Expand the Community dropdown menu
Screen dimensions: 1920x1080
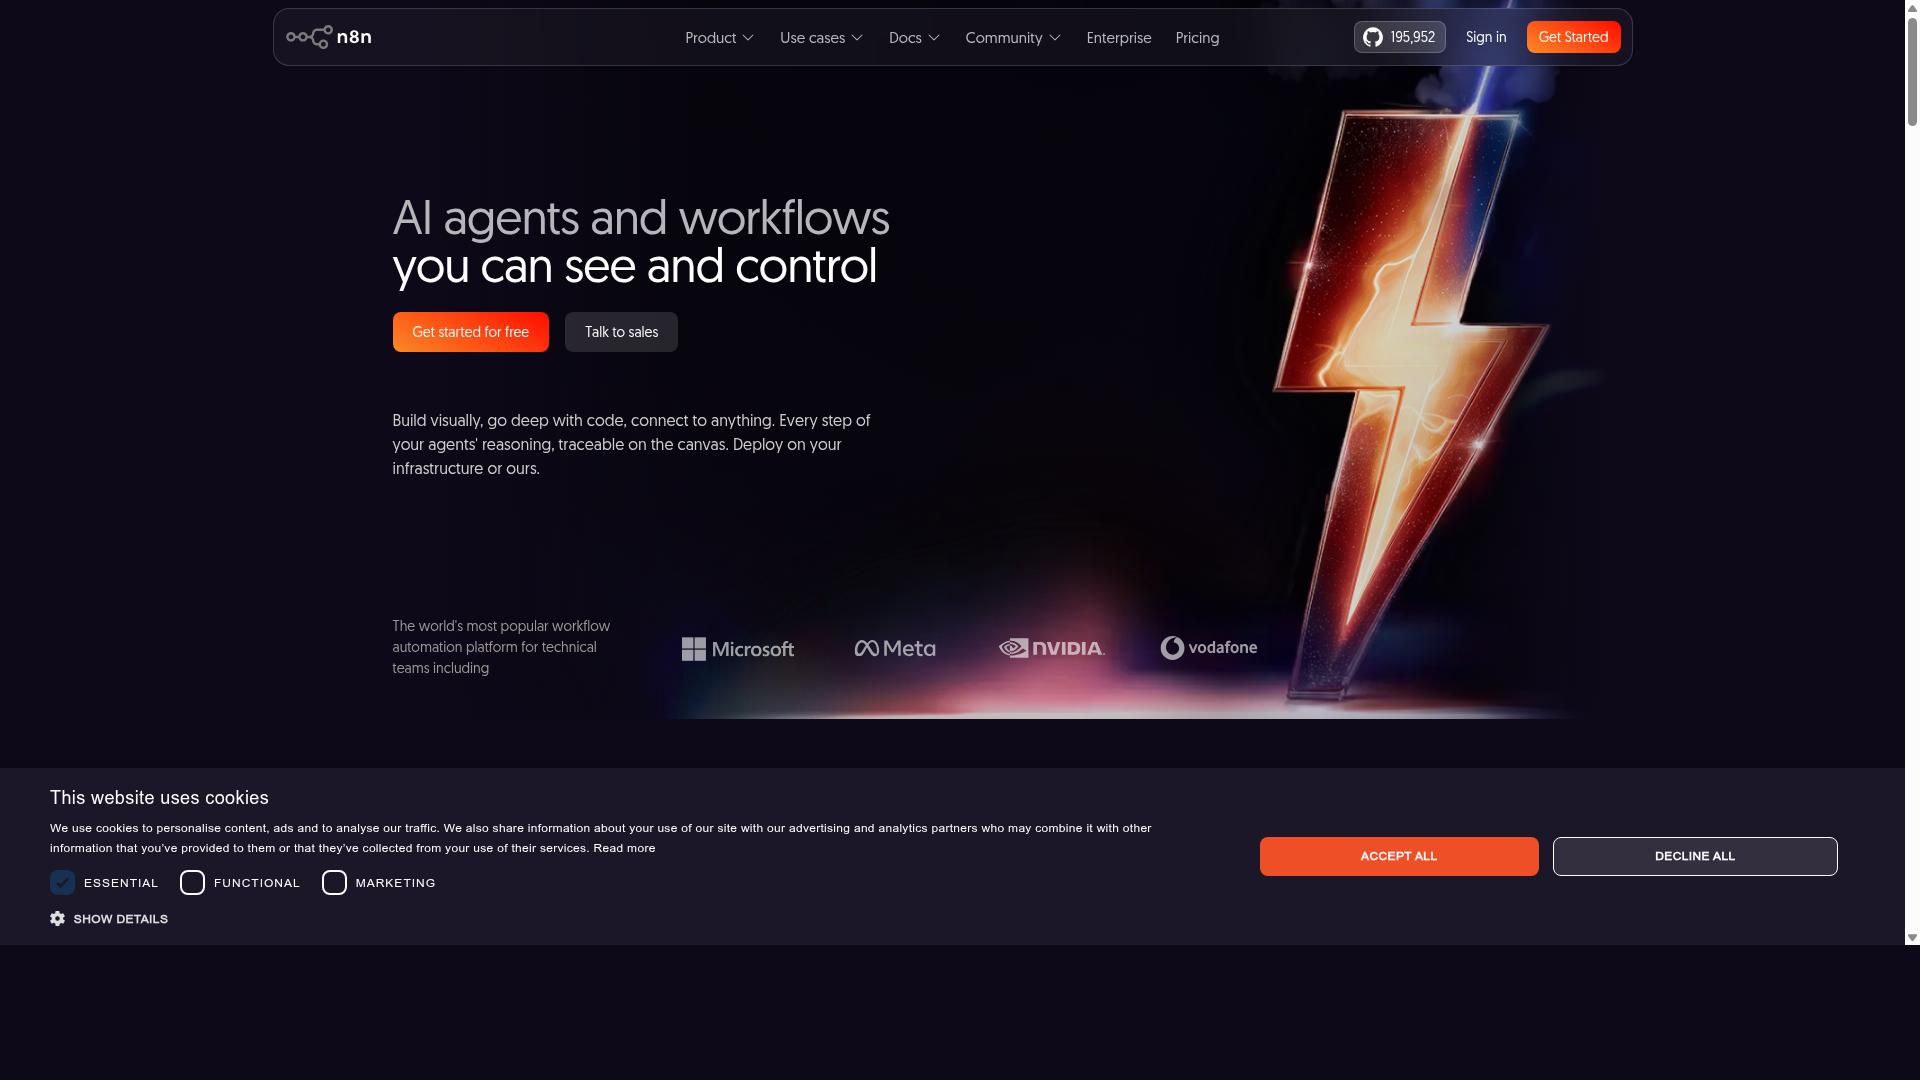coord(1013,38)
